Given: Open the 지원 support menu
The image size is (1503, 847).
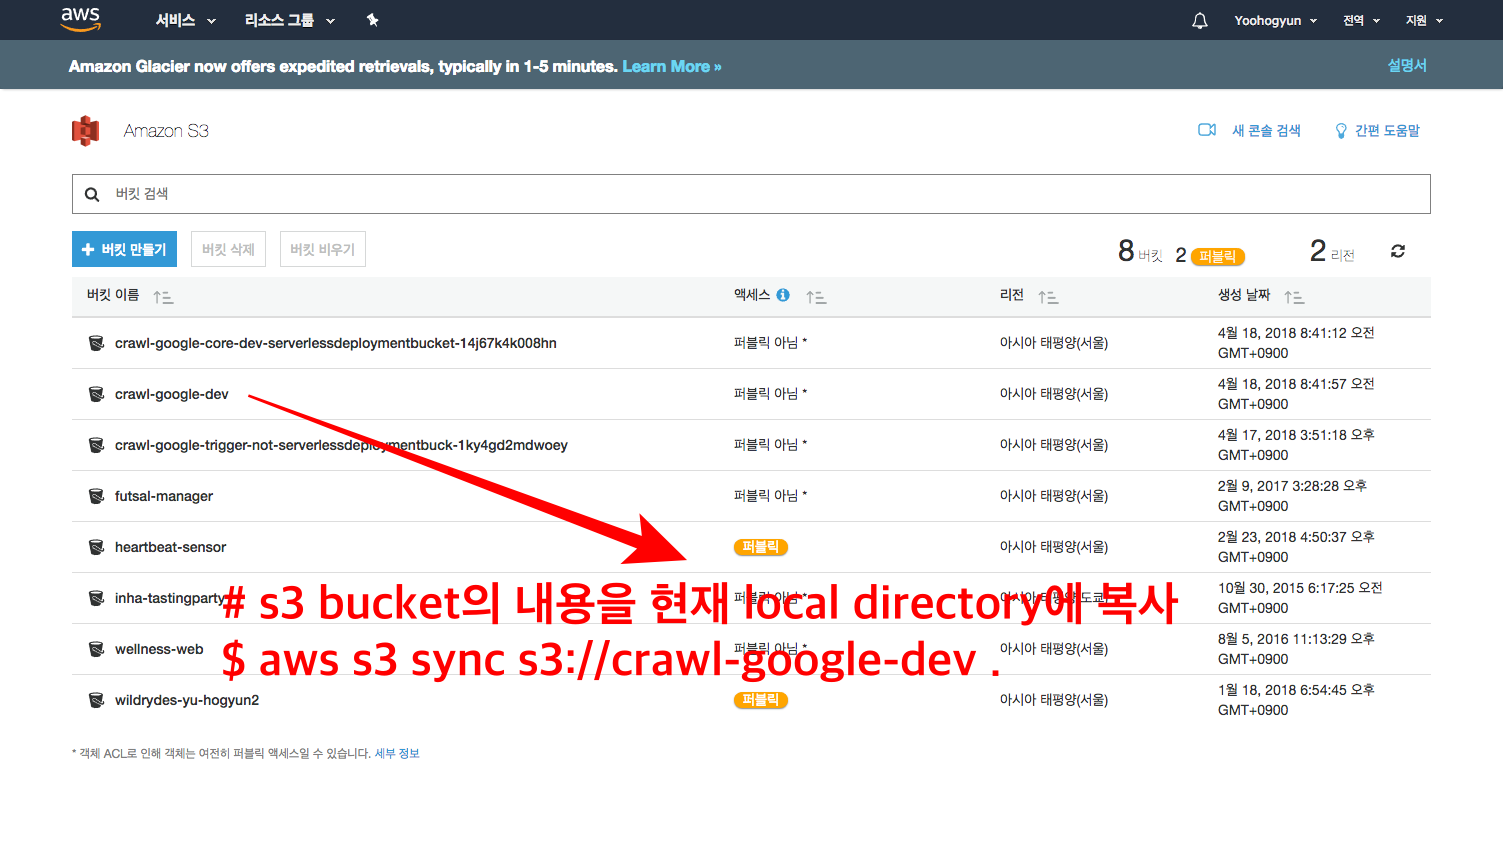Looking at the screenshot, I should pyautogui.click(x=1424, y=20).
